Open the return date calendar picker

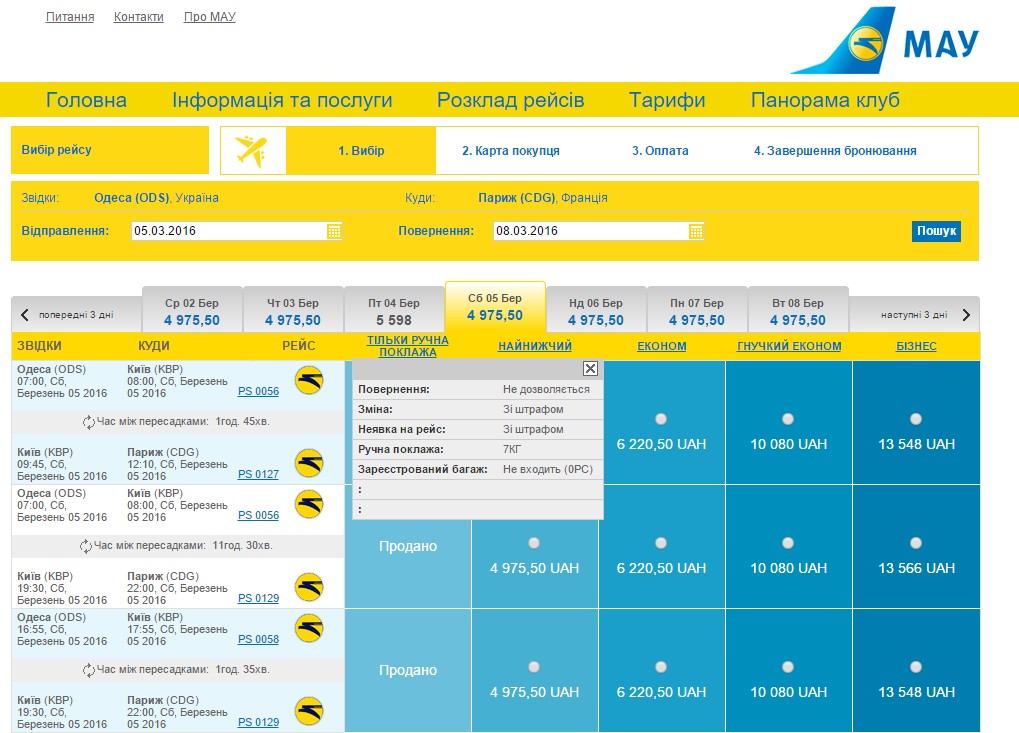tap(696, 231)
